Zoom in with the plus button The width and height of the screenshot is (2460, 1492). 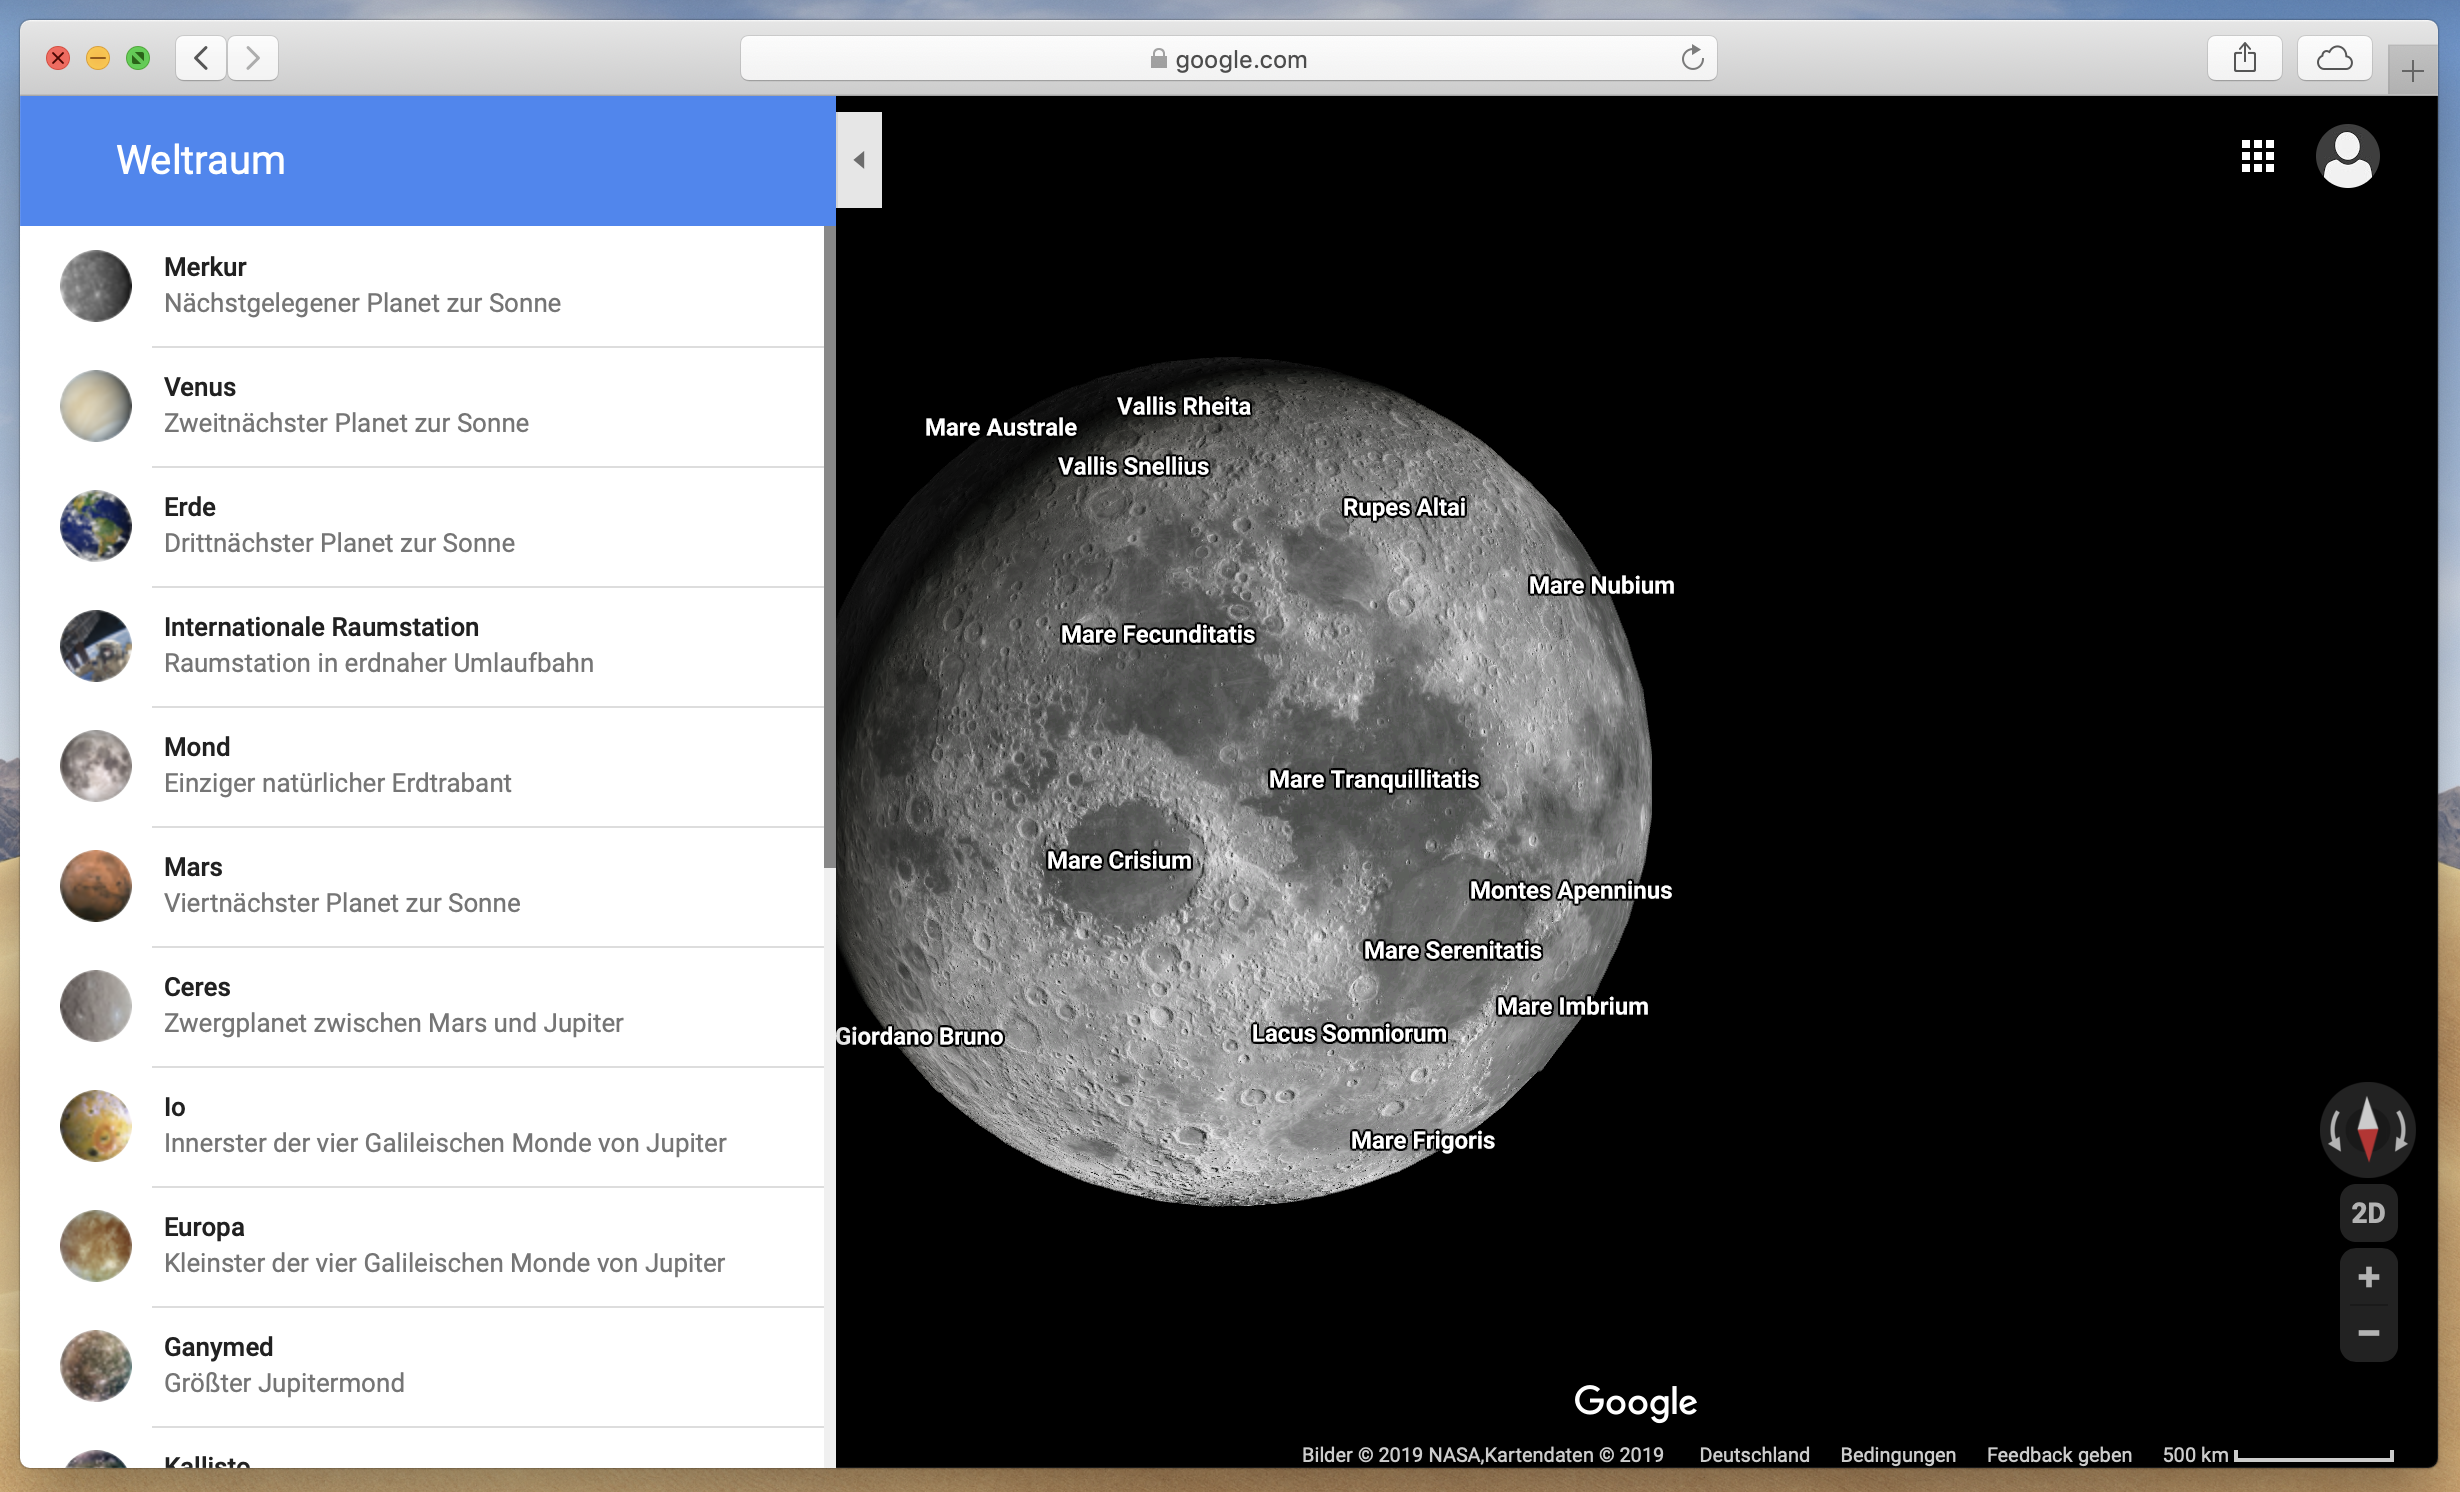tap(2368, 1277)
